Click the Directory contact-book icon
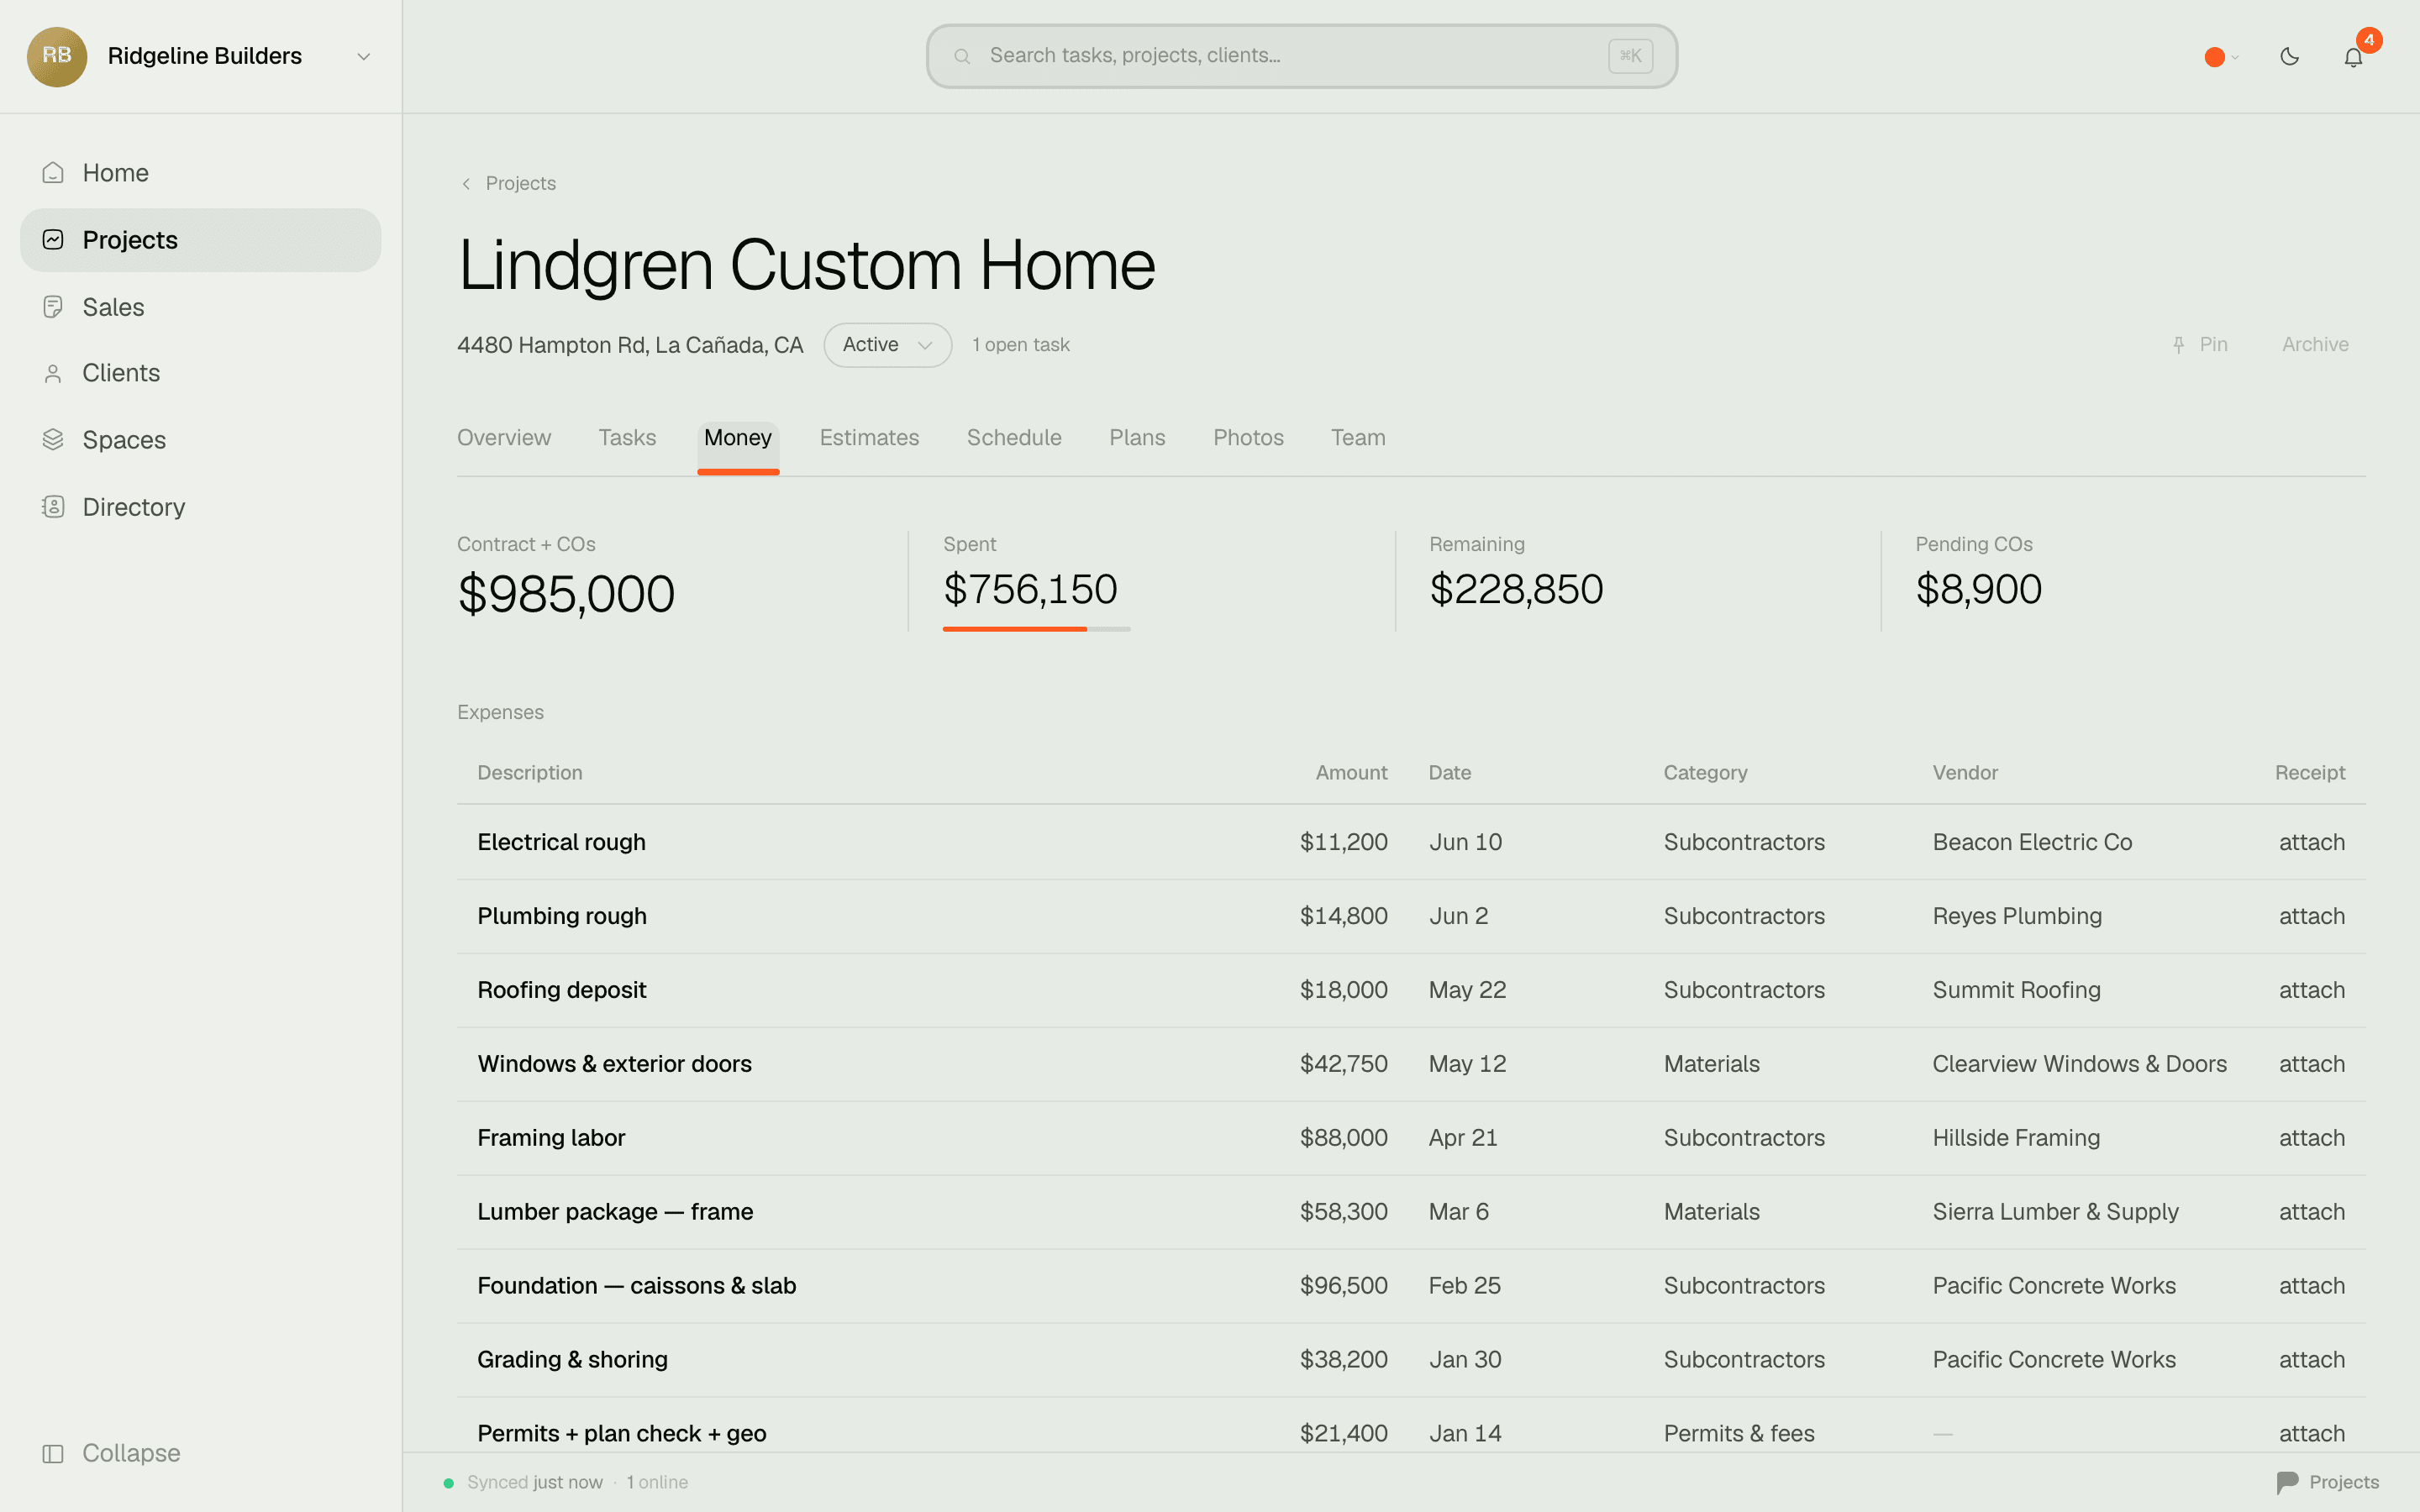2420x1512 pixels. (53, 507)
